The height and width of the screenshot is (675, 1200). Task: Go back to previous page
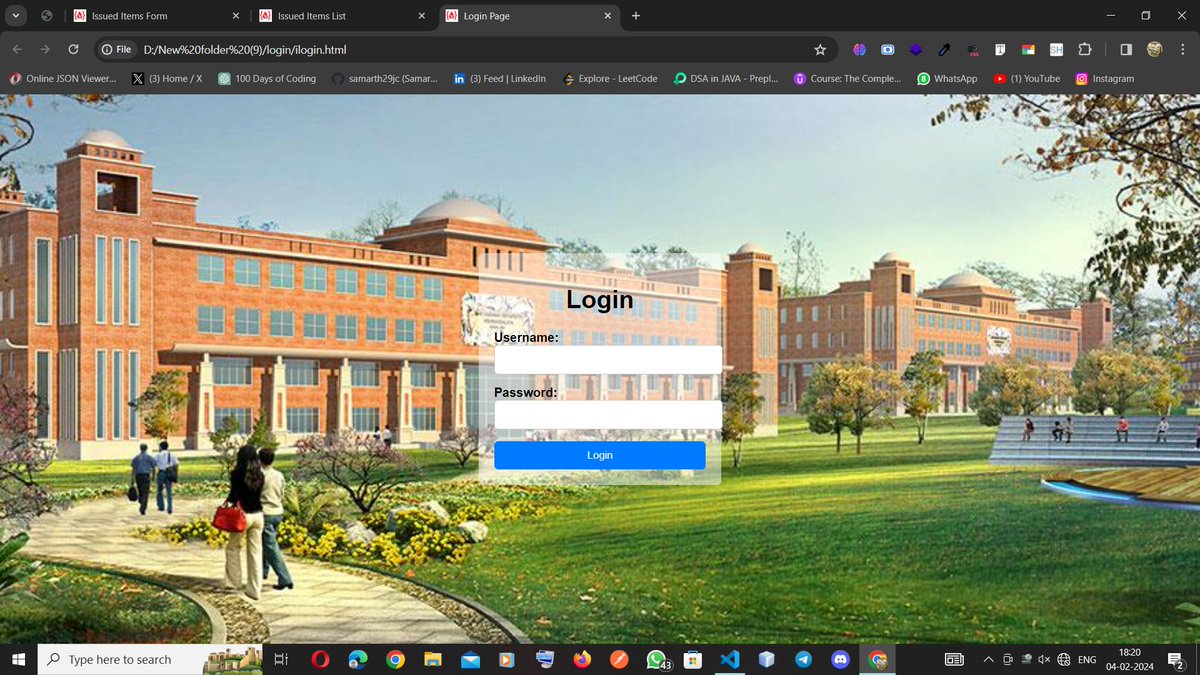[17, 49]
